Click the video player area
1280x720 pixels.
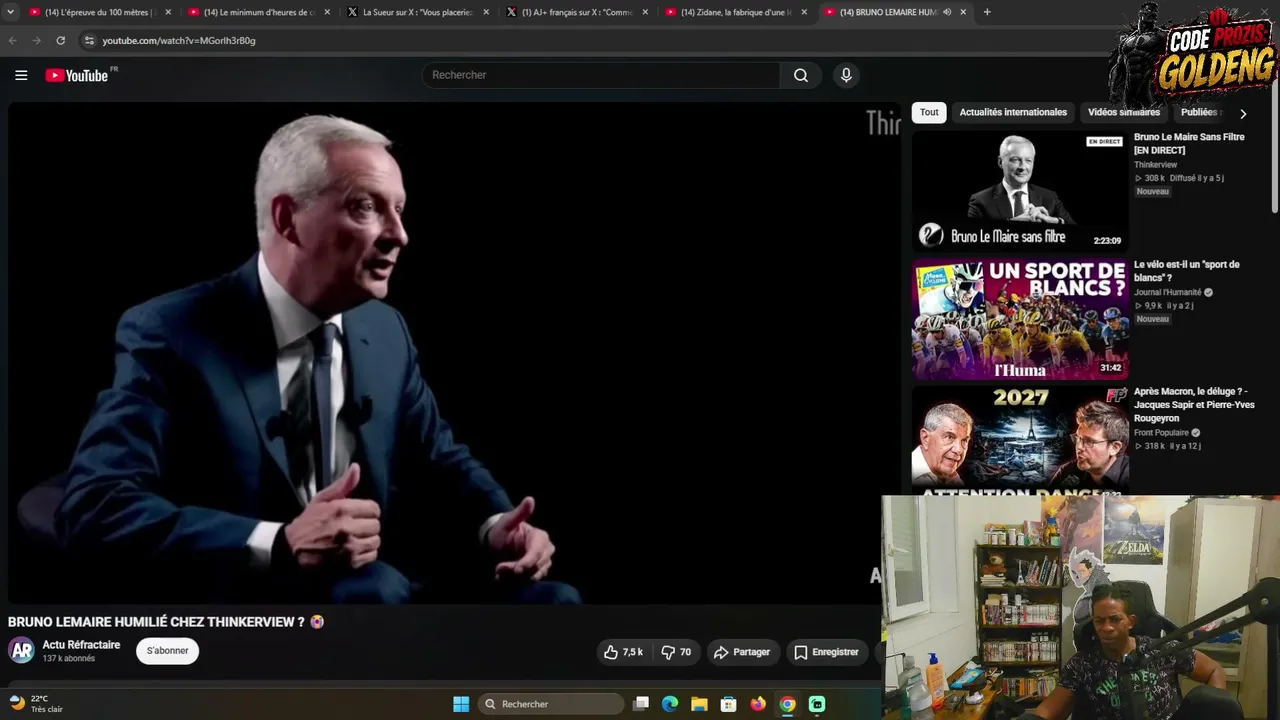455,352
